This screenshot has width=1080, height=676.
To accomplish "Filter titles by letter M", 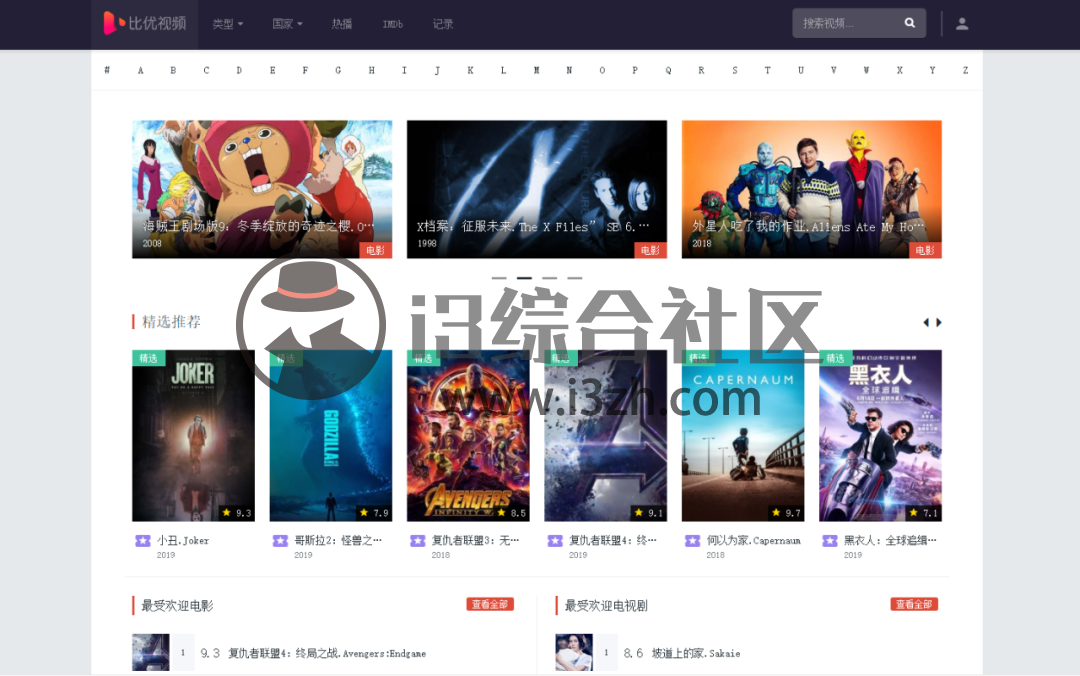I will 536,70.
